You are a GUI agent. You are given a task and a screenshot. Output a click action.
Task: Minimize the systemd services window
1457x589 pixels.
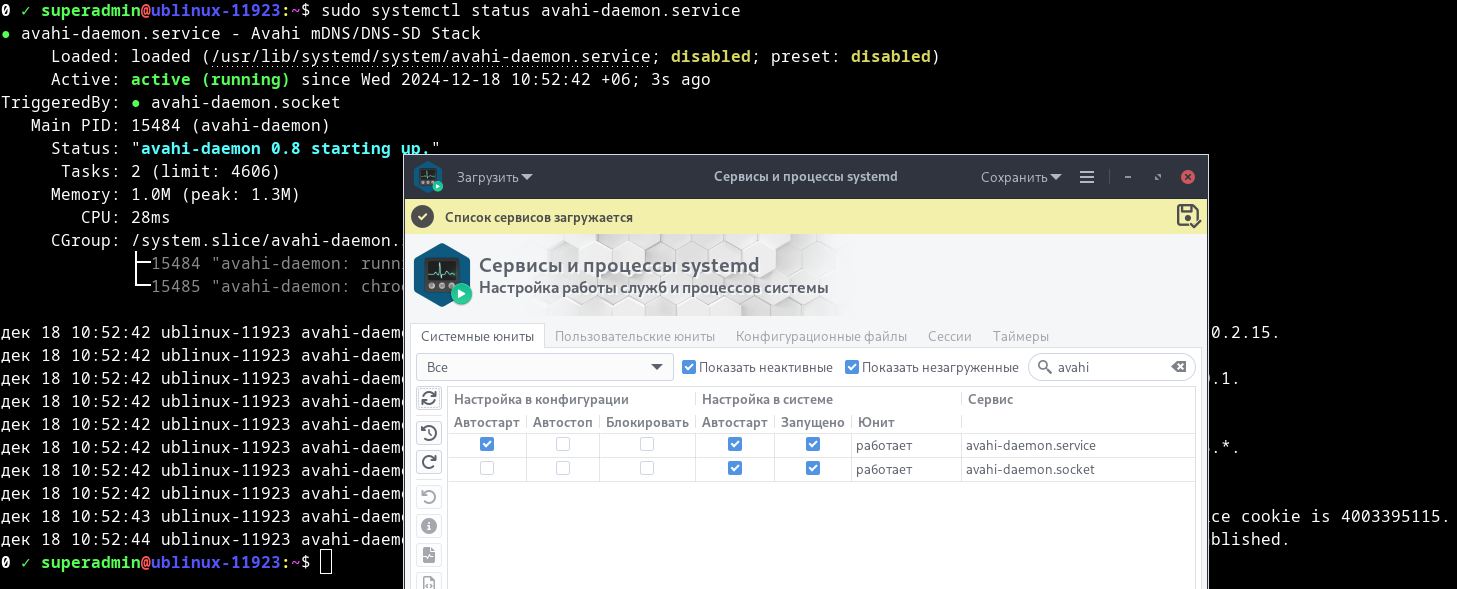point(1128,177)
